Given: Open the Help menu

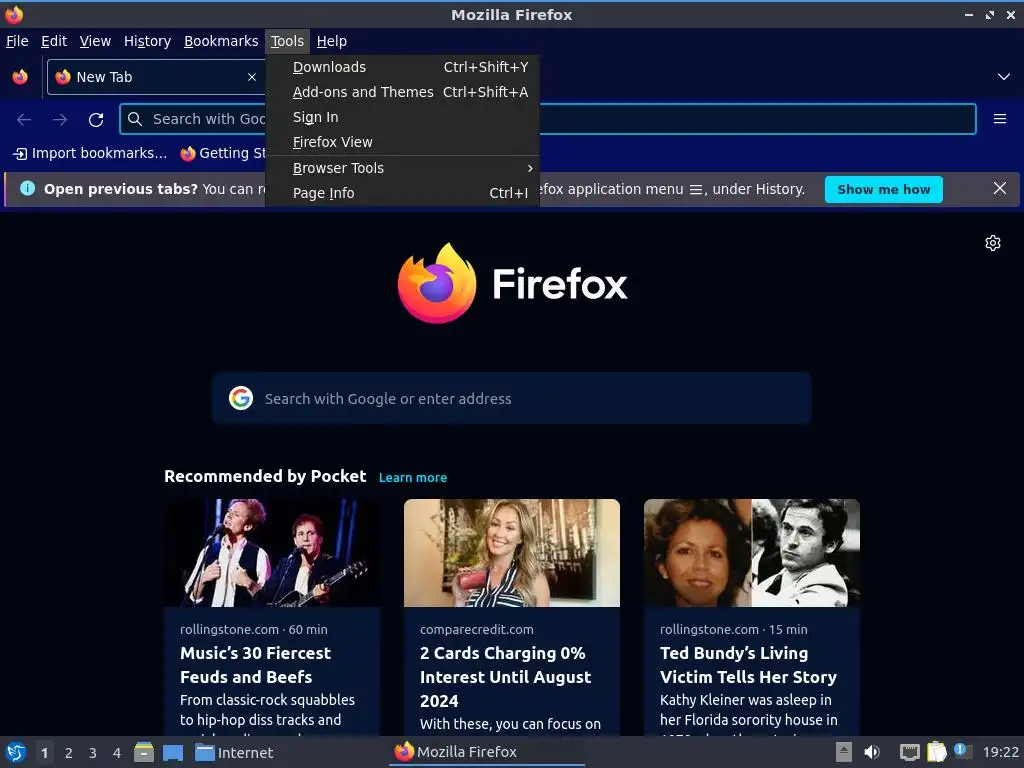Looking at the screenshot, I should (x=332, y=41).
